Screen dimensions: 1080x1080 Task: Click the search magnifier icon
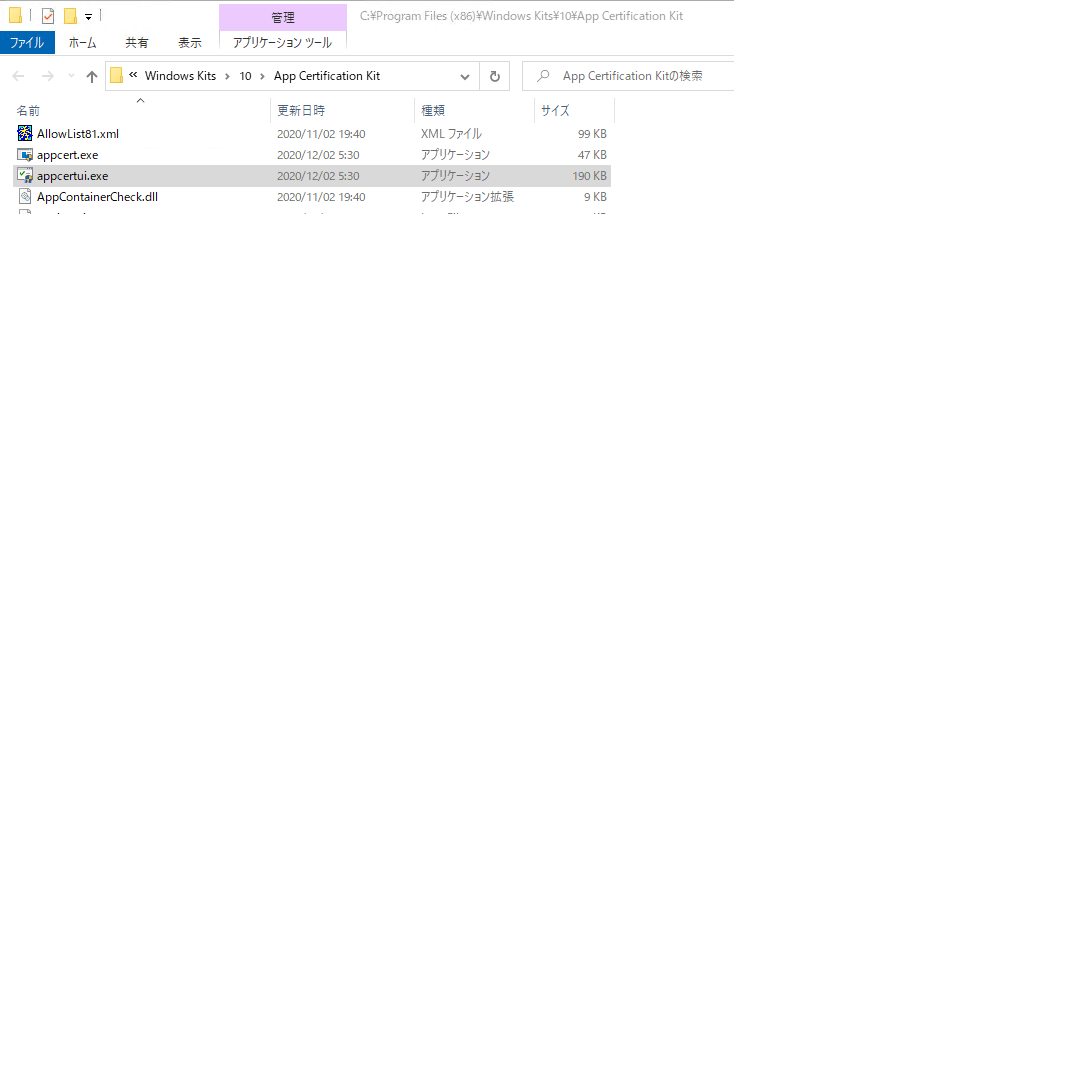click(543, 76)
